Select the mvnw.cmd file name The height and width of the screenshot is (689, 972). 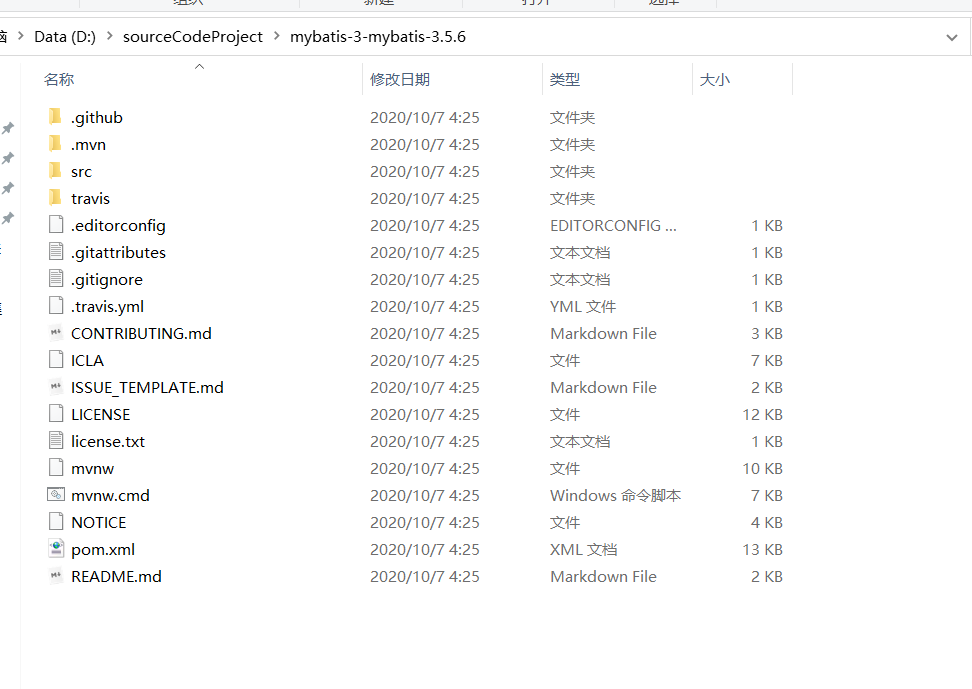click(x=110, y=496)
